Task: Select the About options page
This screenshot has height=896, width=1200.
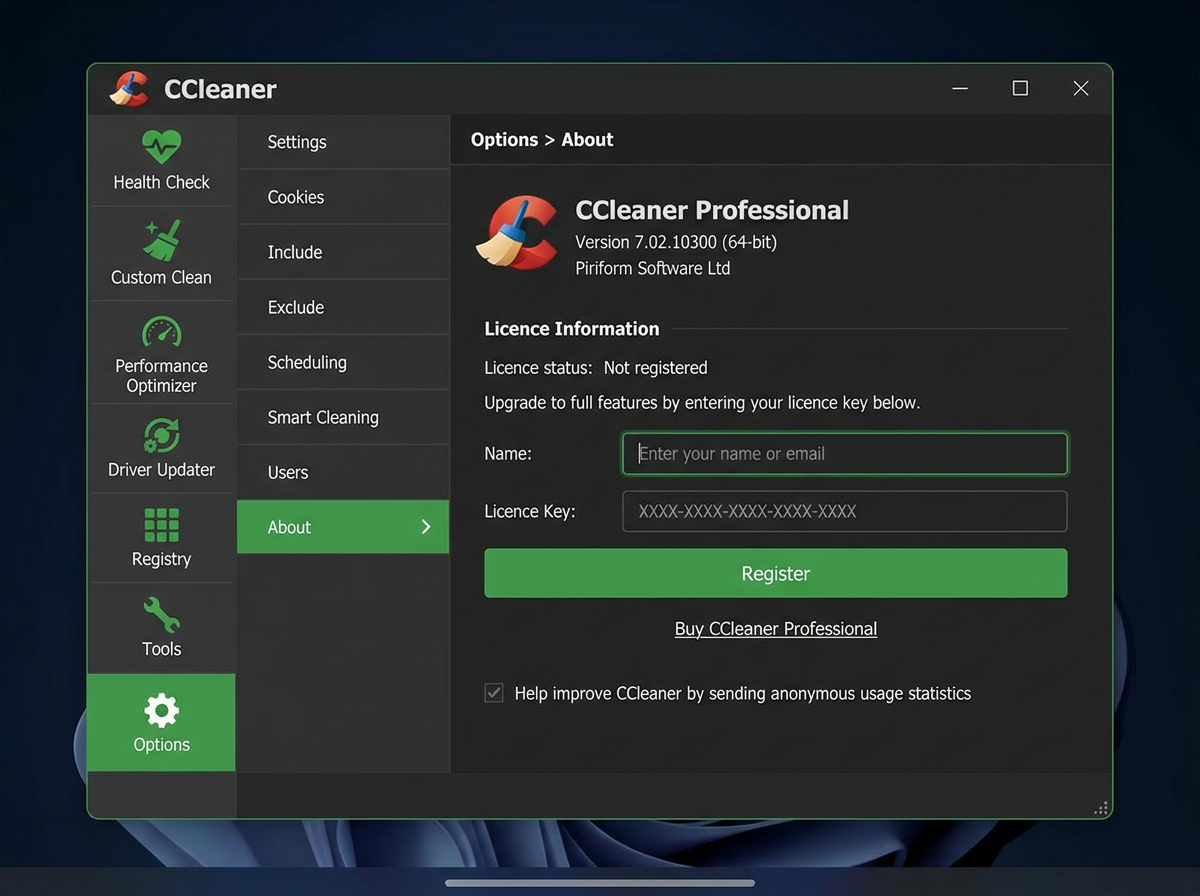Action: coord(343,527)
